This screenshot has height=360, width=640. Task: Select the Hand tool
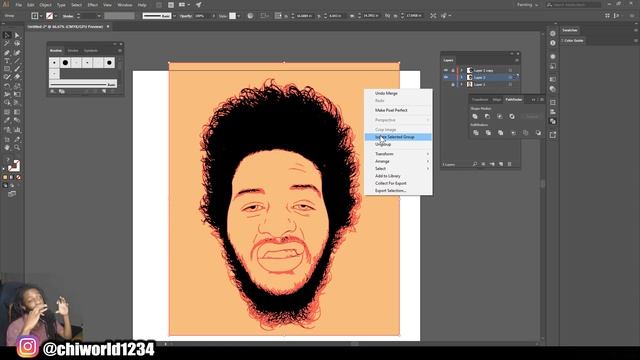pyautogui.click(x=7, y=147)
